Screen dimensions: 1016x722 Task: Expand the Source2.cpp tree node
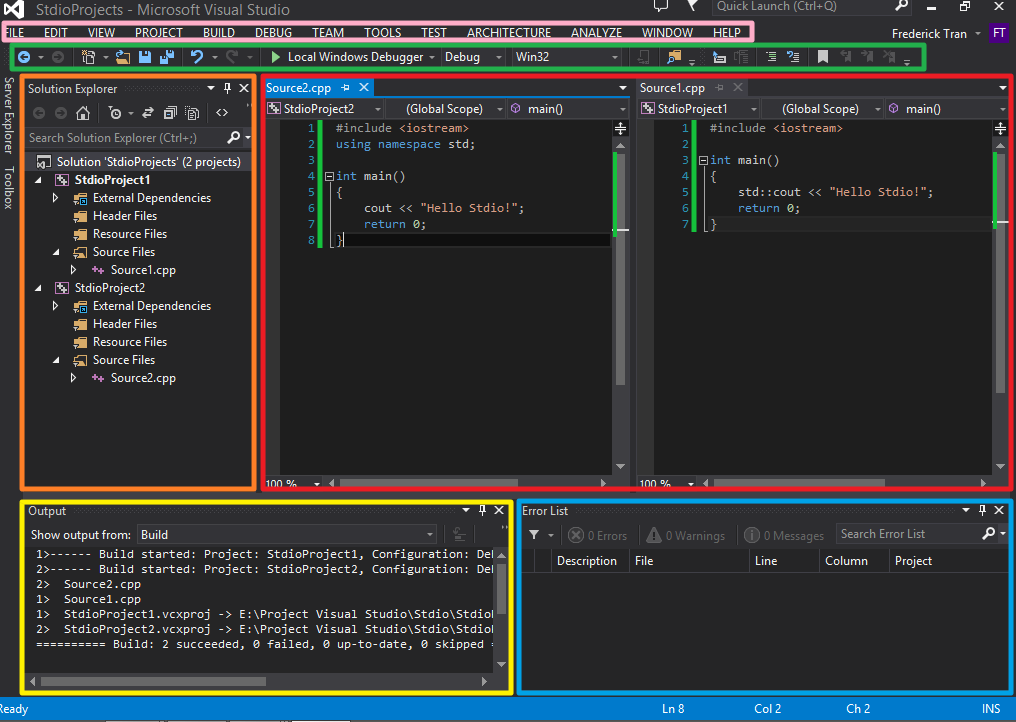[73, 378]
